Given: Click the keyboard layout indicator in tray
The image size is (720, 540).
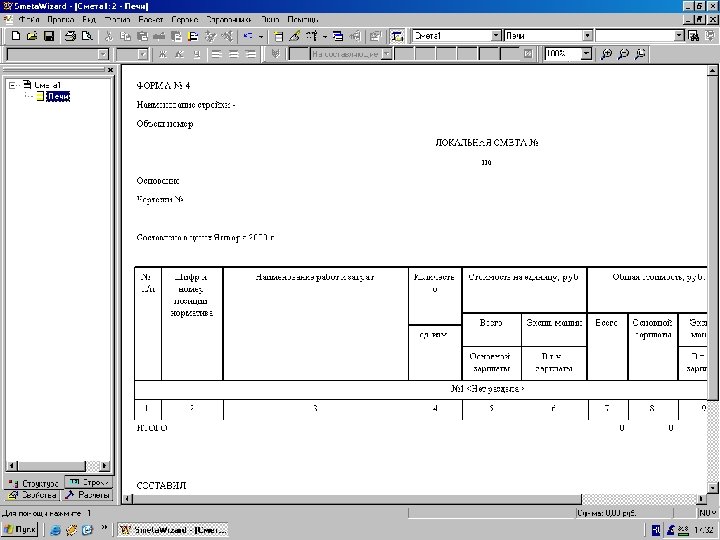Looking at the screenshot, I should tap(656, 530).
